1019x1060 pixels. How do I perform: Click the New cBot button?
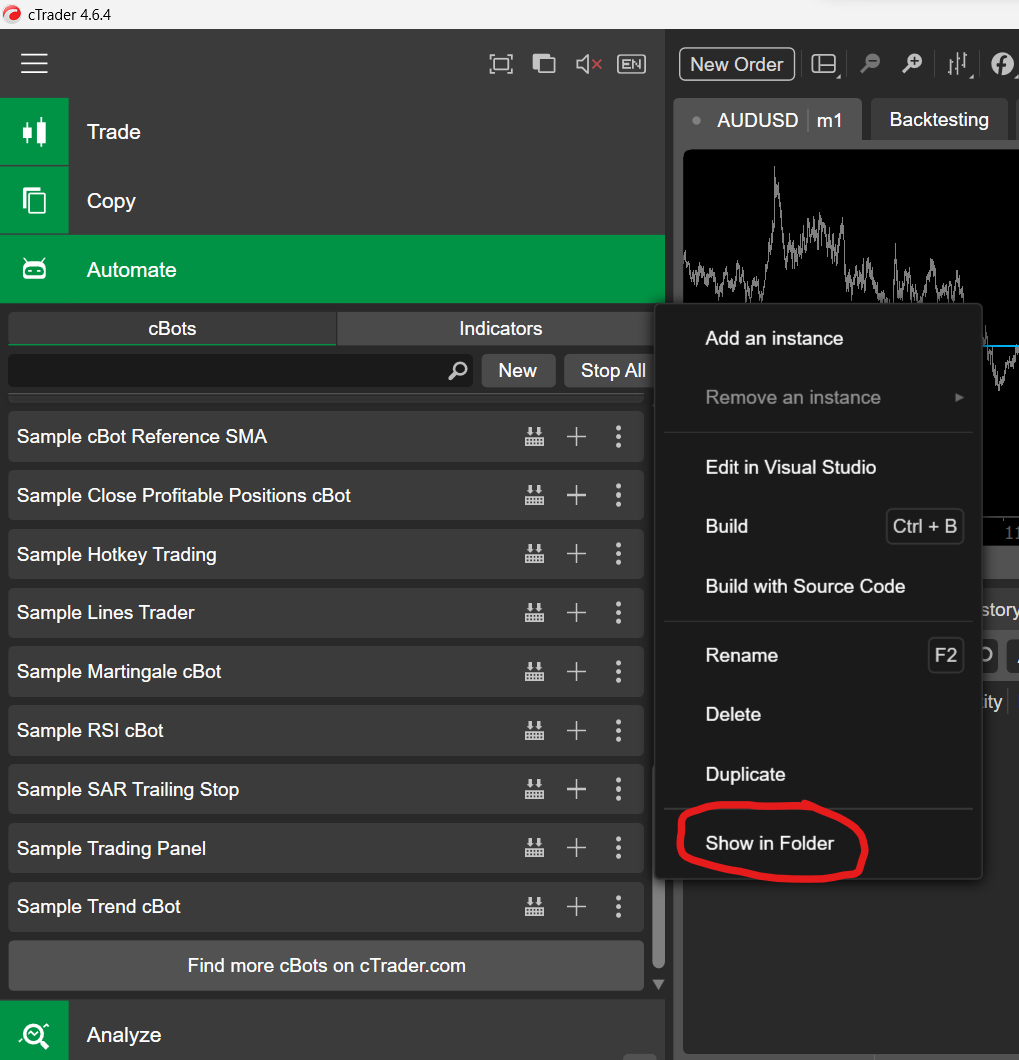[518, 370]
